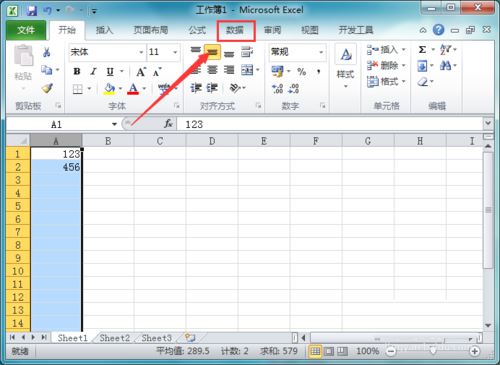Switch to the 数据 ribbon tab
Image resolution: width=500 pixels, height=365 pixels.
pyautogui.click(x=235, y=30)
